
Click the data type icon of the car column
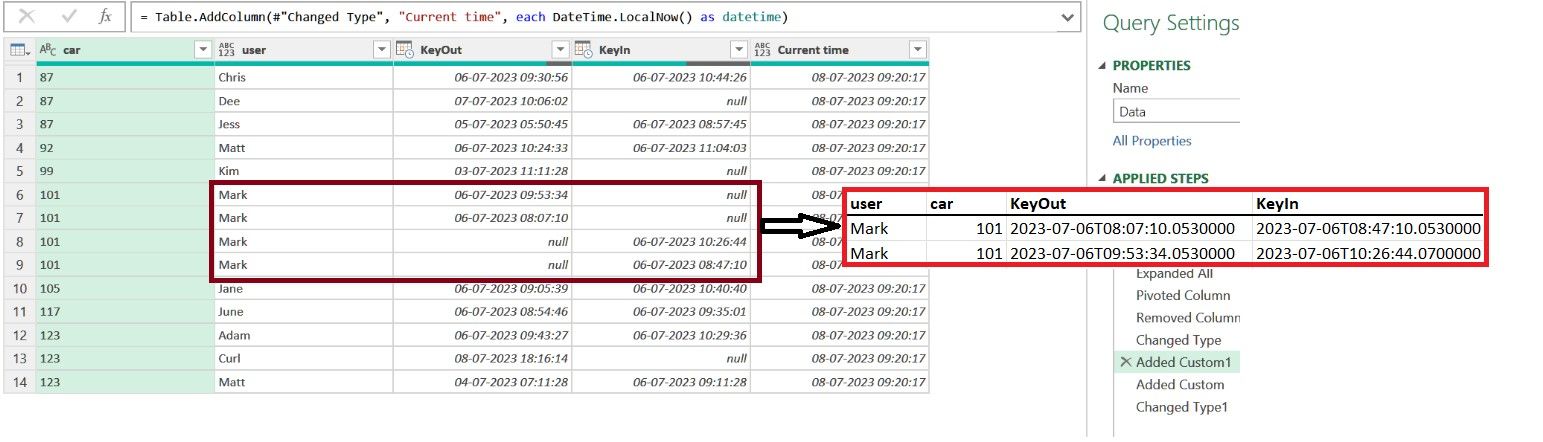[48, 49]
